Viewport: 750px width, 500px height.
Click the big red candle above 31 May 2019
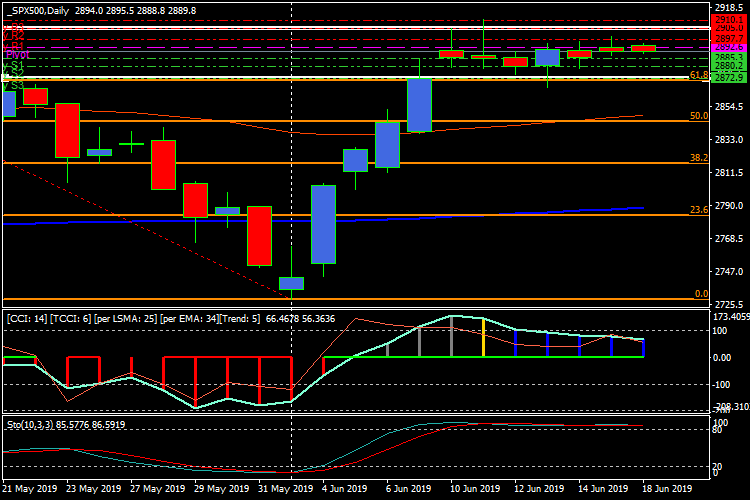[x=259, y=236]
